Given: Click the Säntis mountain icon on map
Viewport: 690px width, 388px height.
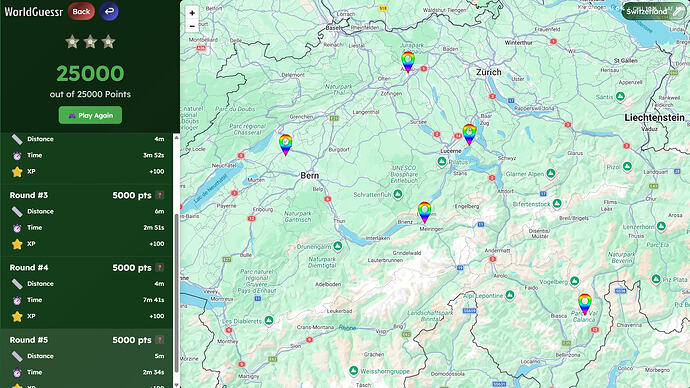Looking at the screenshot, I should click(620, 96).
